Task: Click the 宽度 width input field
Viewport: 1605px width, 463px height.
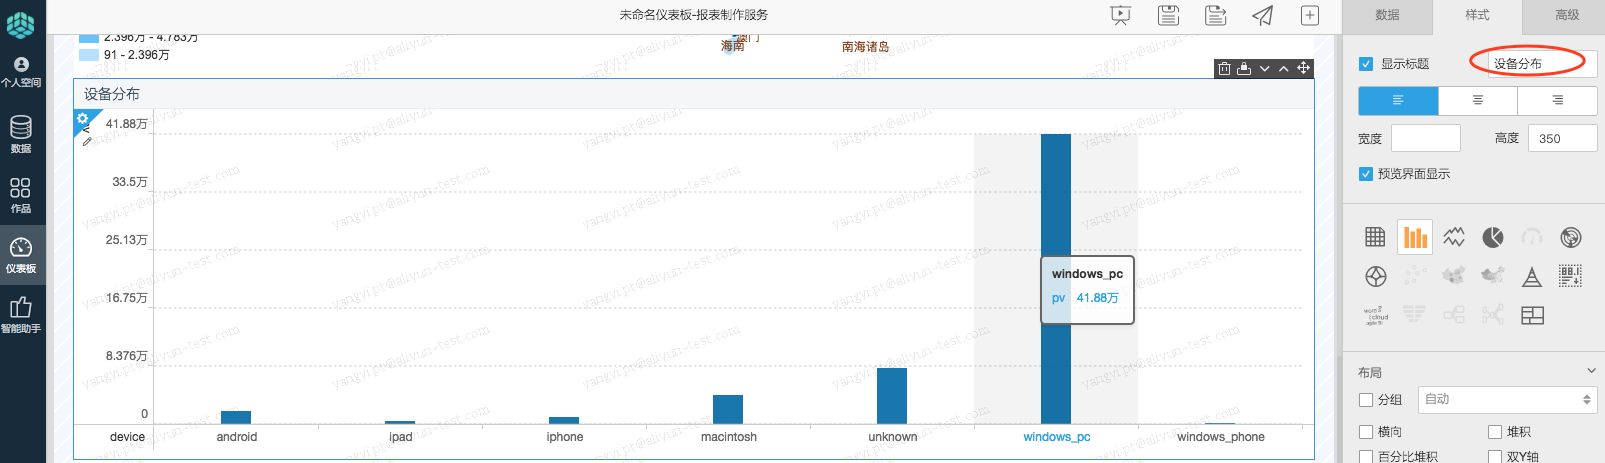Action: click(x=1426, y=138)
